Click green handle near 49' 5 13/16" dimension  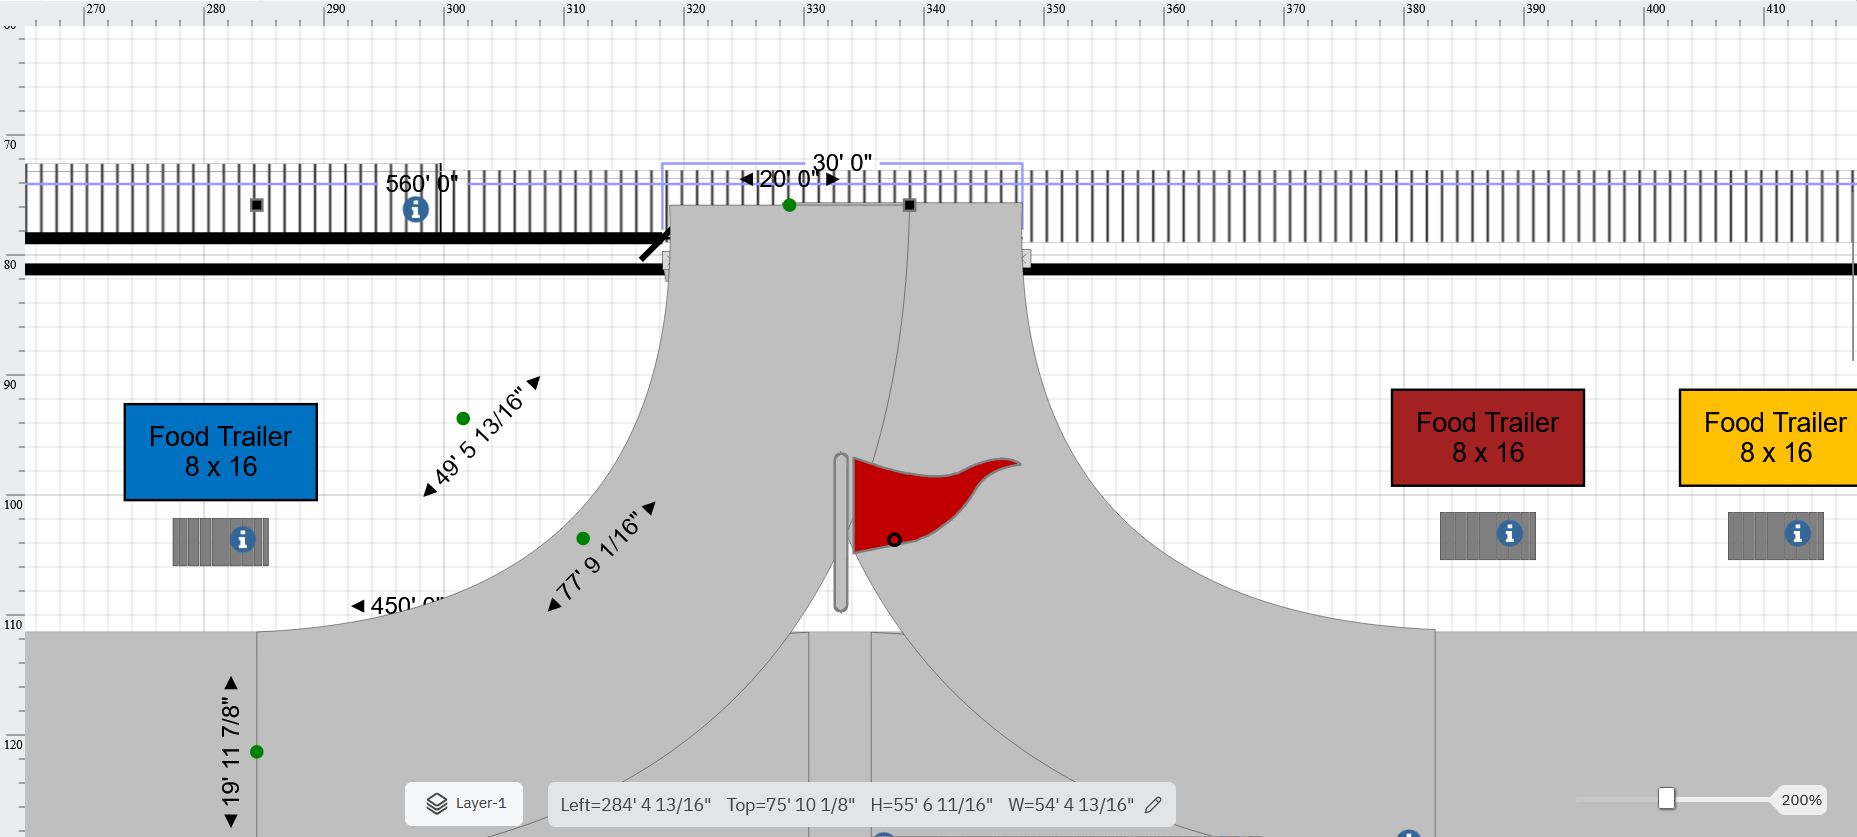point(463,418)
